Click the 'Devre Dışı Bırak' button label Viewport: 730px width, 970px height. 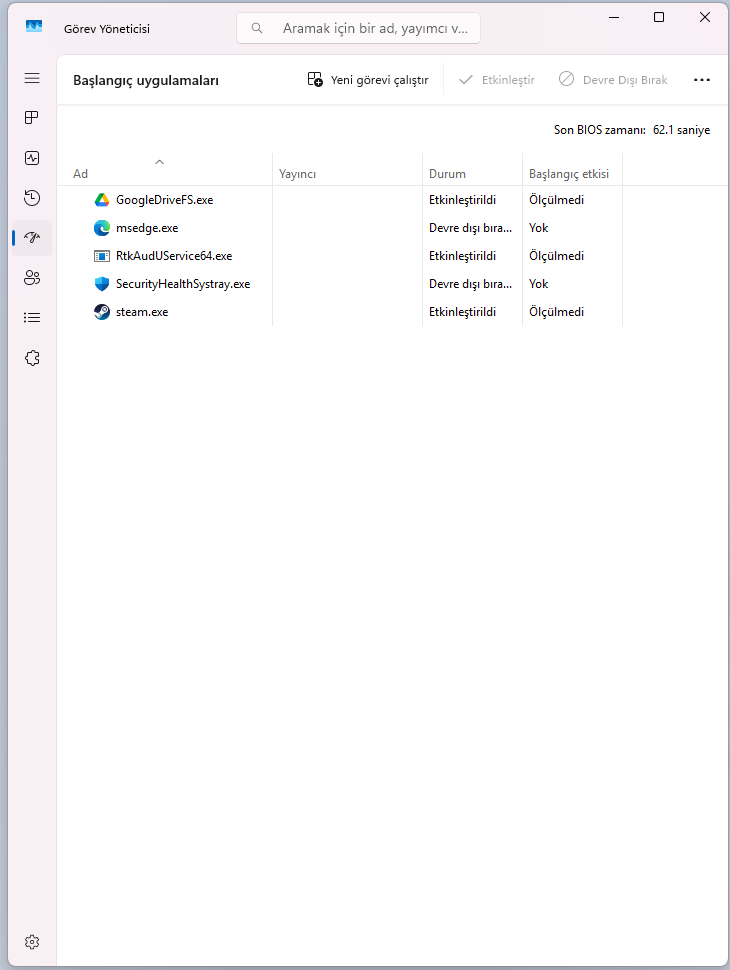[x=625, y=80]
